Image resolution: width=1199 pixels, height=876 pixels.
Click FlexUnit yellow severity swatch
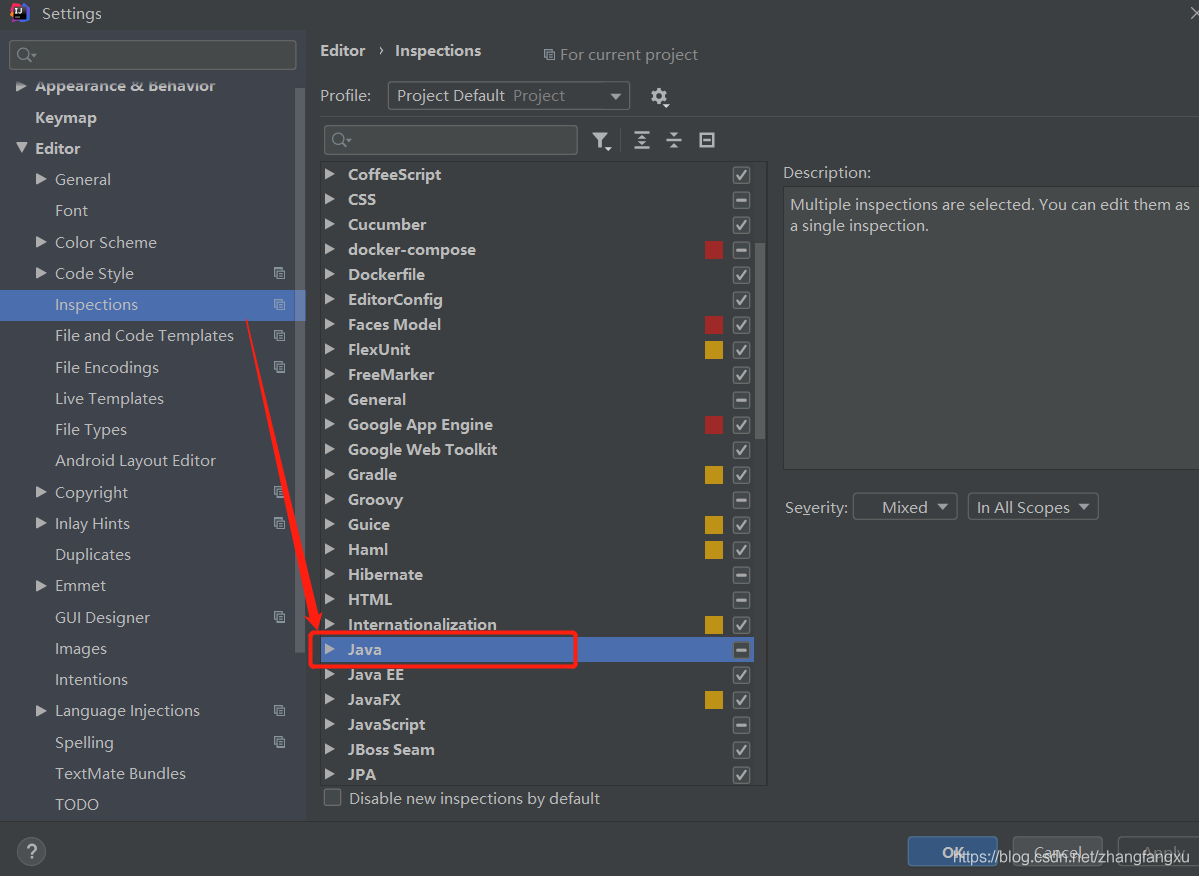click(713, 350)
